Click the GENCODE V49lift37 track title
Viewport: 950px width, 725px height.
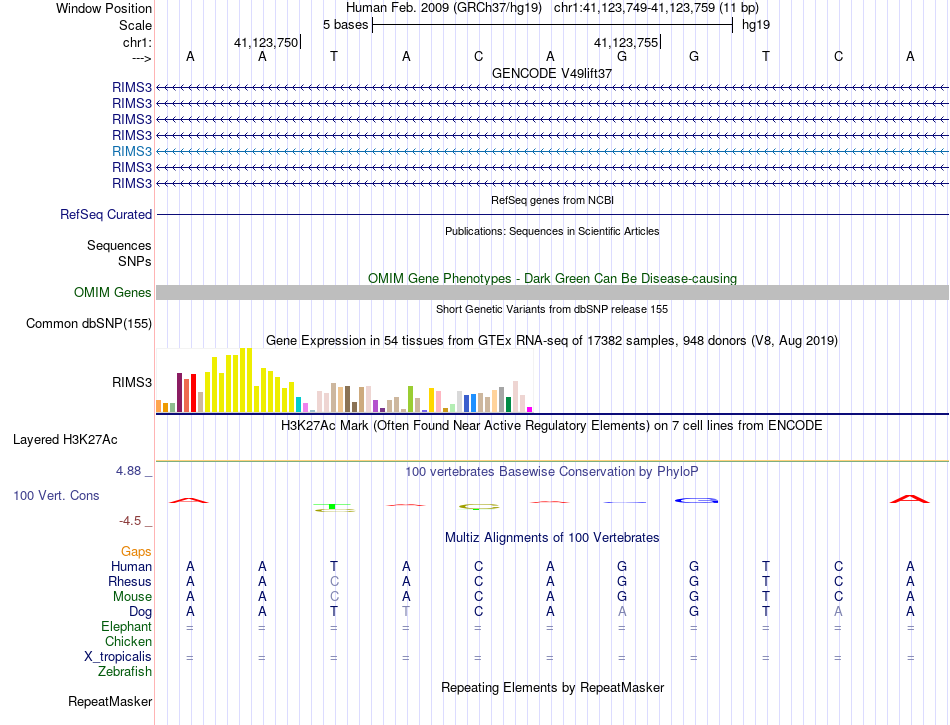(552, 73)
